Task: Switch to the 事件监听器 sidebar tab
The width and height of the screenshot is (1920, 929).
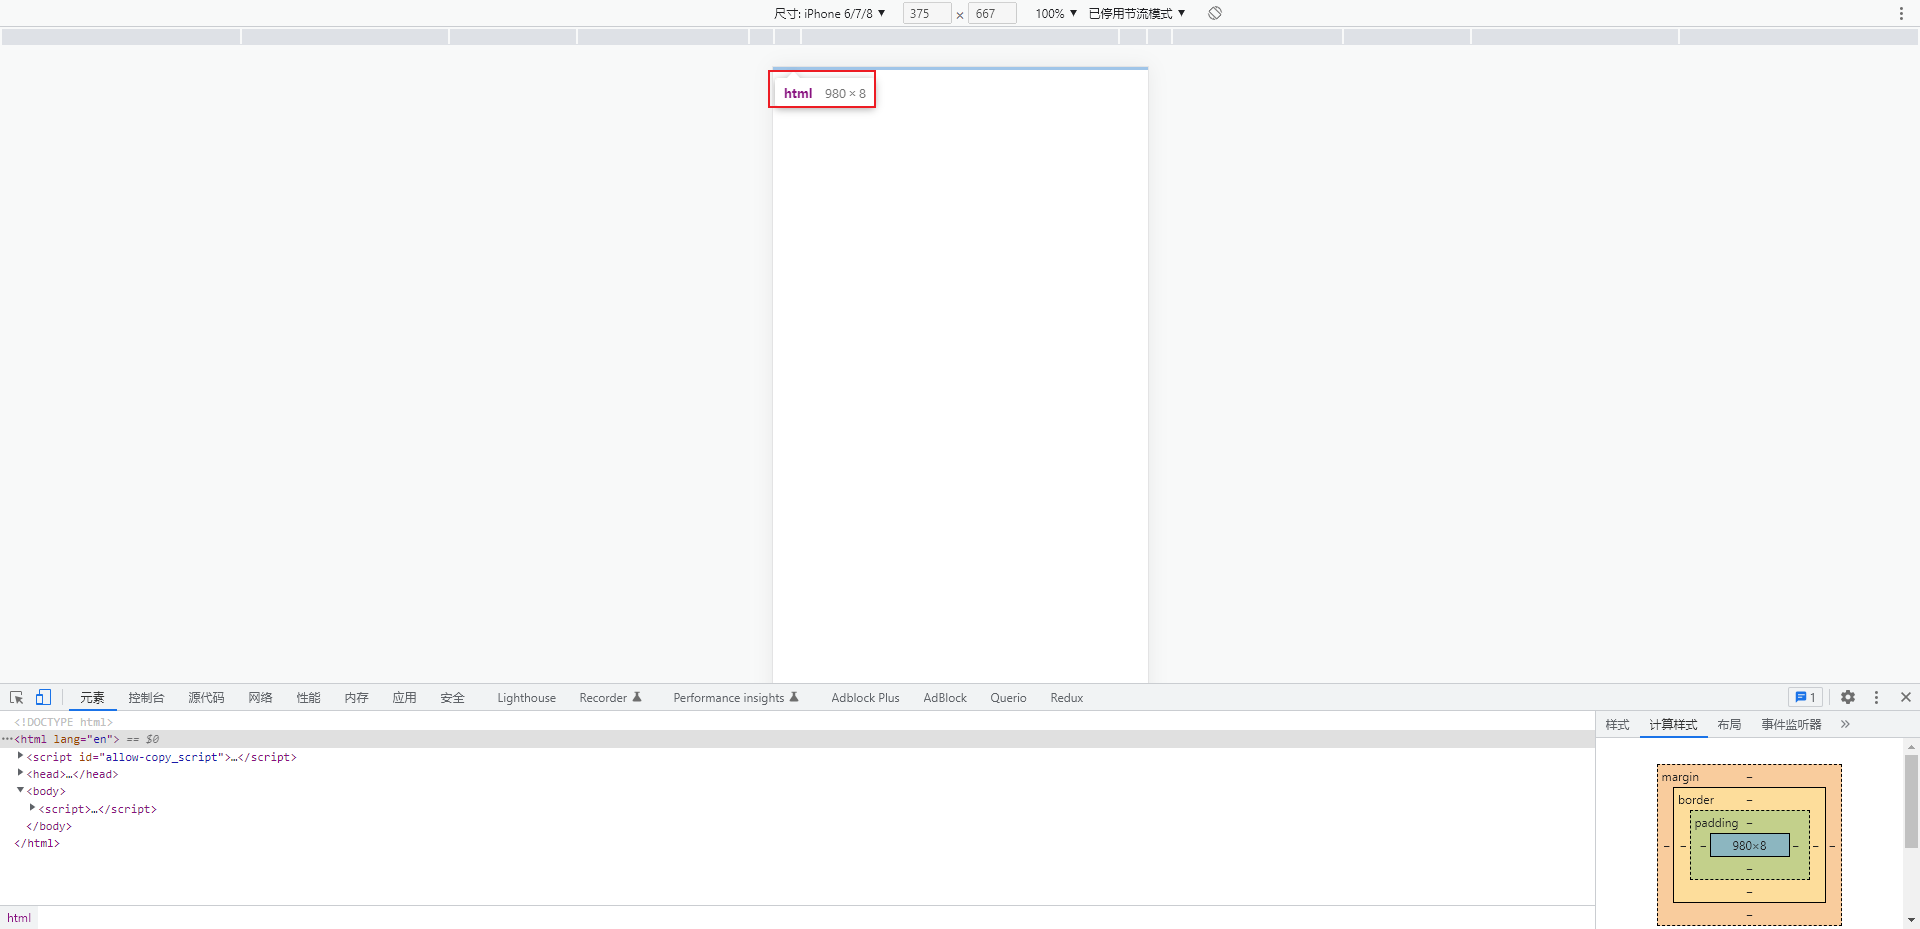Action: click(x=1791, y=724)
